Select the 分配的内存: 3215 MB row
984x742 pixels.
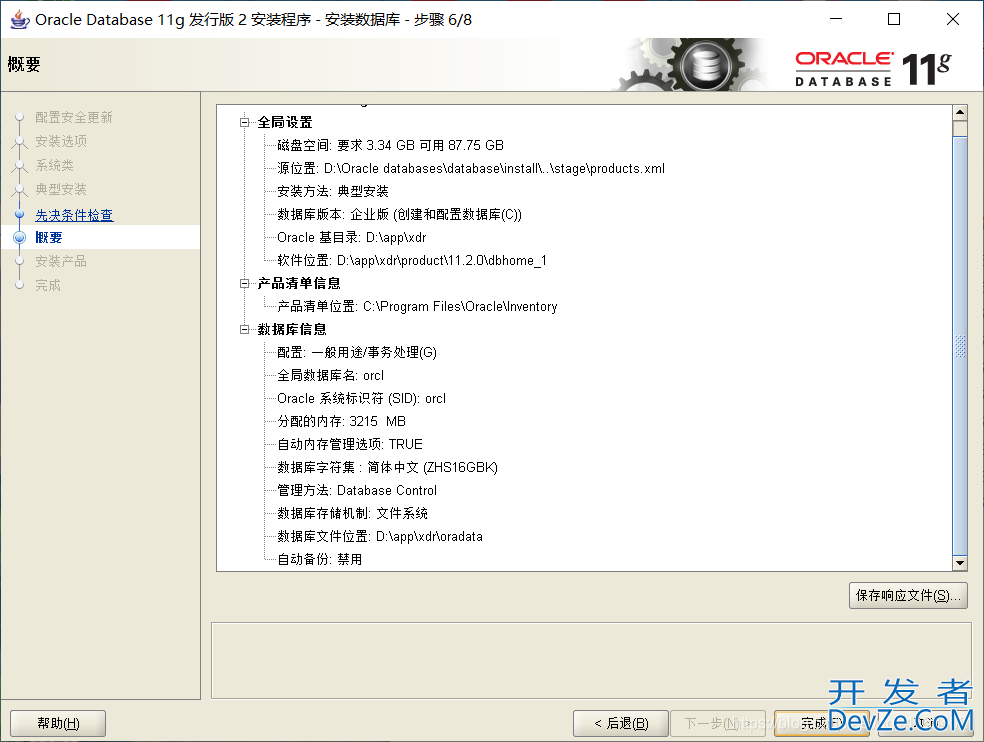341,421
